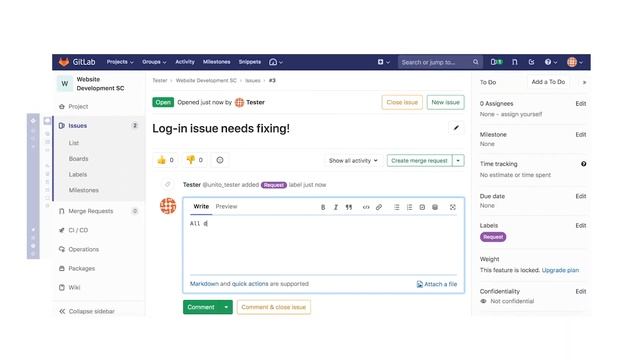The image size is (640, 360).
Task: Open the user avatar menu
Action: pyautogui.click(x=575, y=62)
